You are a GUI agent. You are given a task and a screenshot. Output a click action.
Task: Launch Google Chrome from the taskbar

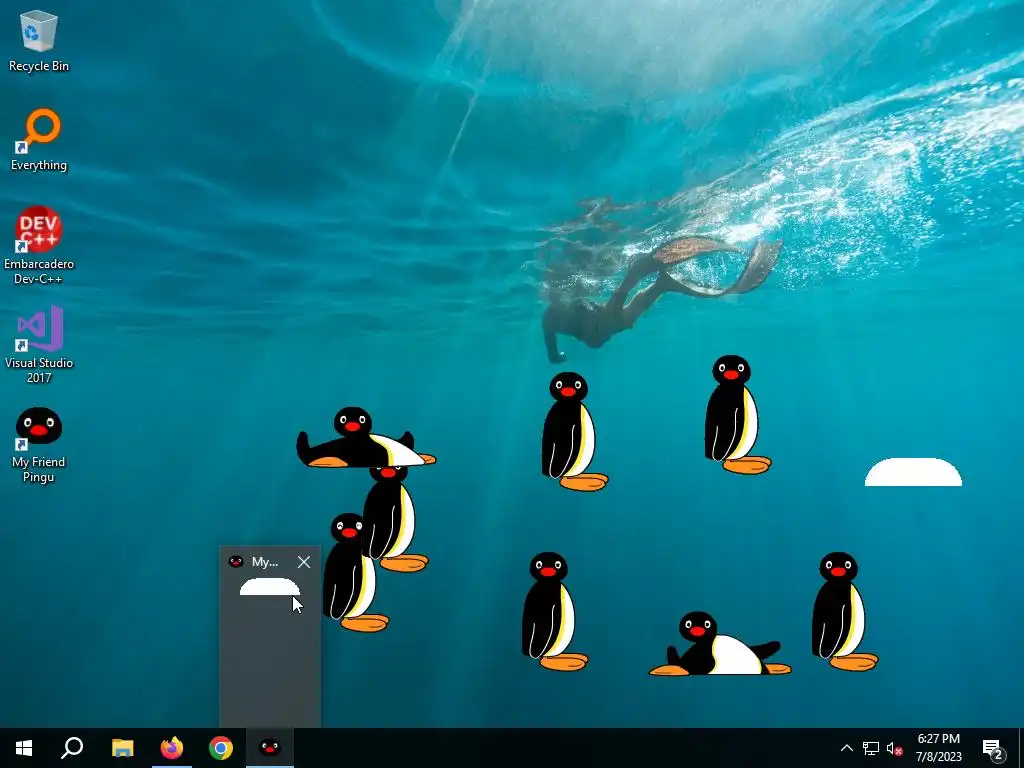point(221,748)
